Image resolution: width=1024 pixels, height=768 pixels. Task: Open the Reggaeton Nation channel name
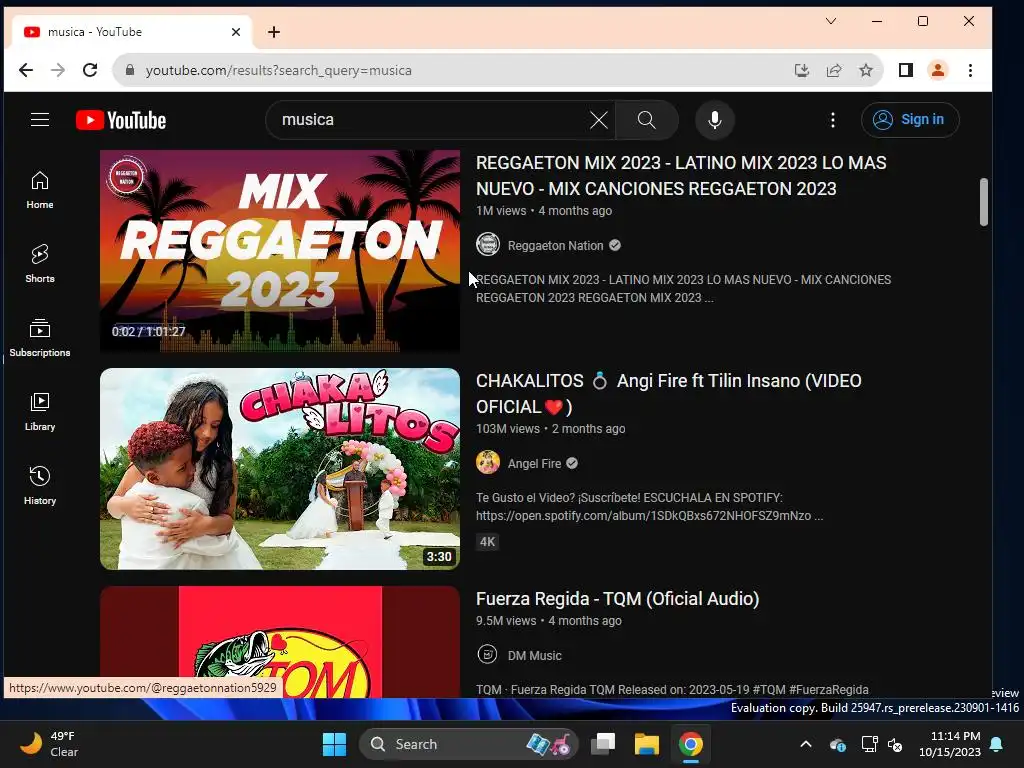pyautogui.click(x=555, y=246)
